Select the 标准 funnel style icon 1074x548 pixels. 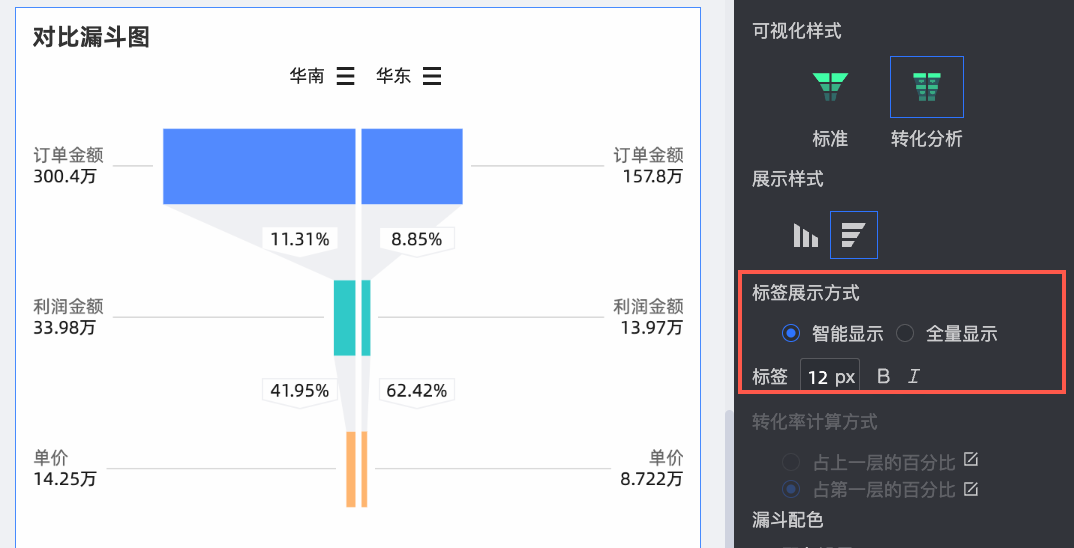(x=830, y=88)
